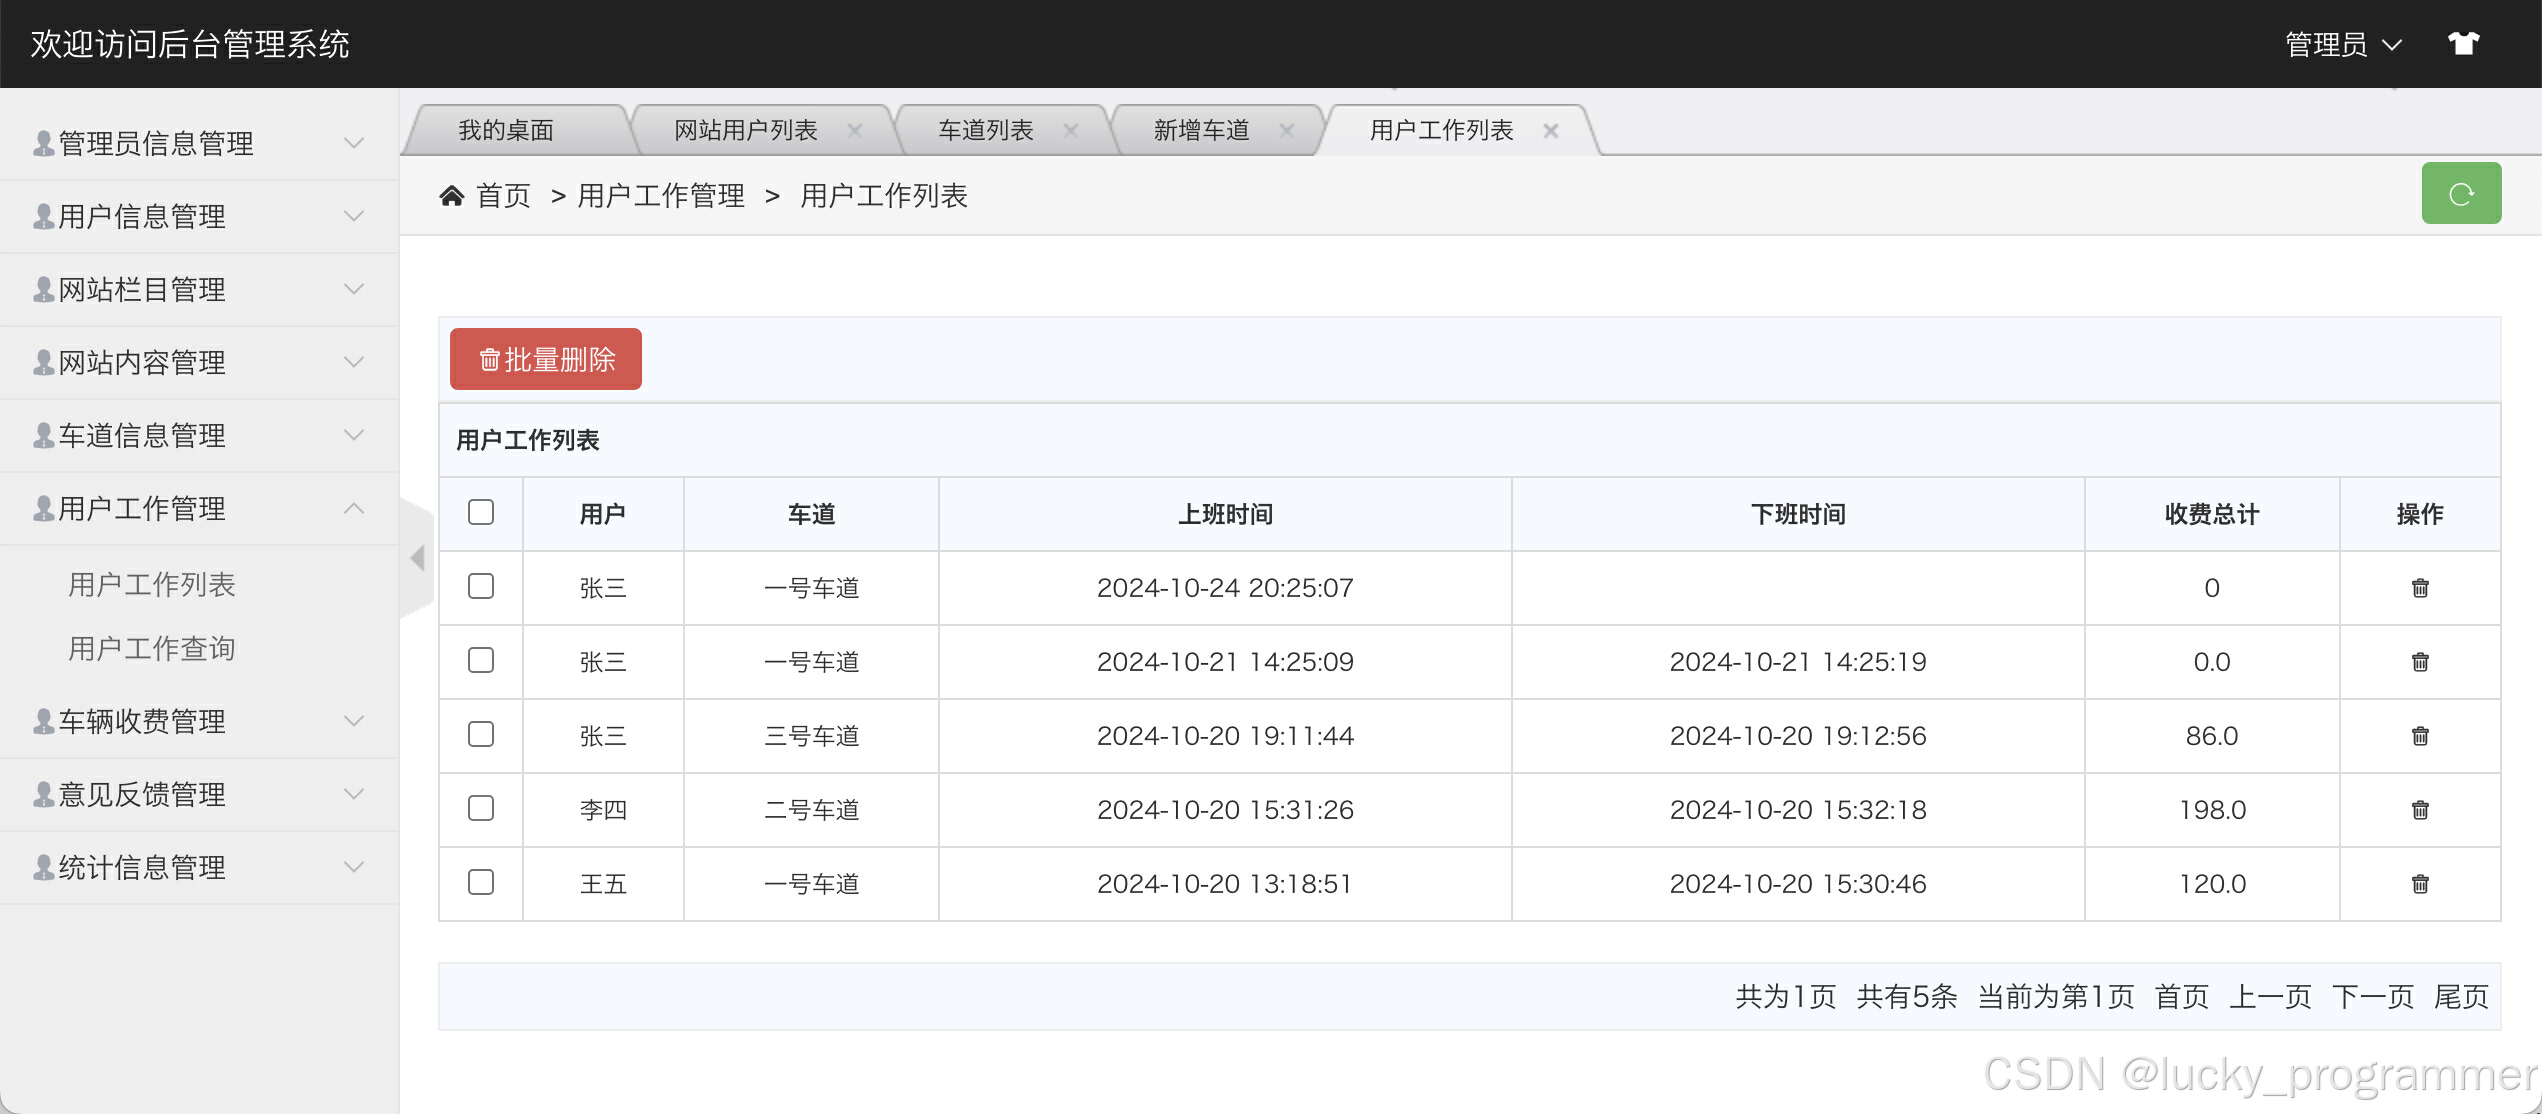Click the green refresh icon button

[2460, 194]
